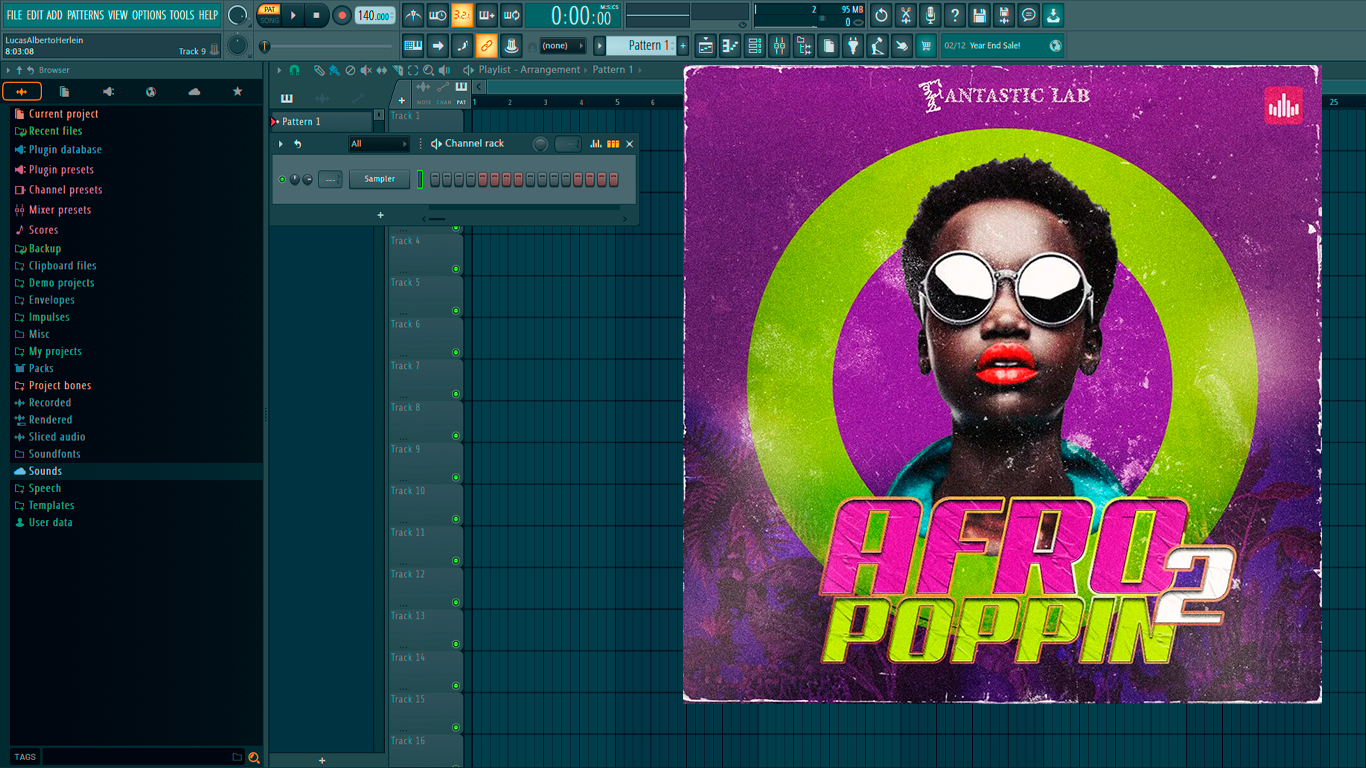1366x768 pixels.
Task: Open the FILE menu
Action: coord(14,15)
